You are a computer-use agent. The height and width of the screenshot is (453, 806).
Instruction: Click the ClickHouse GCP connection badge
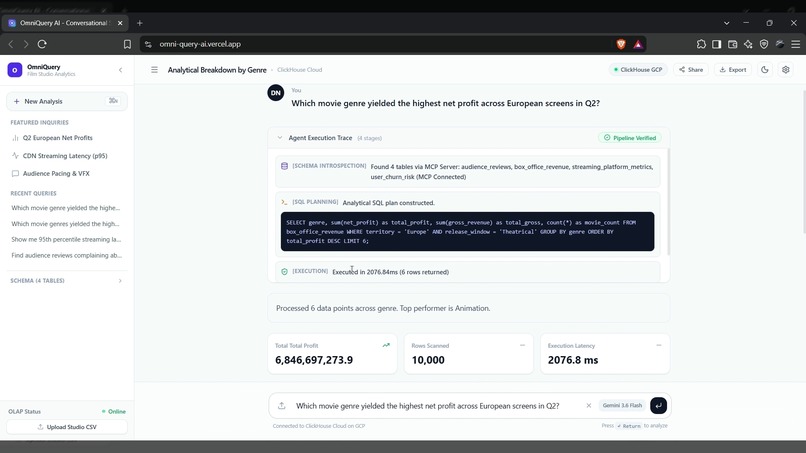[638, 70]
